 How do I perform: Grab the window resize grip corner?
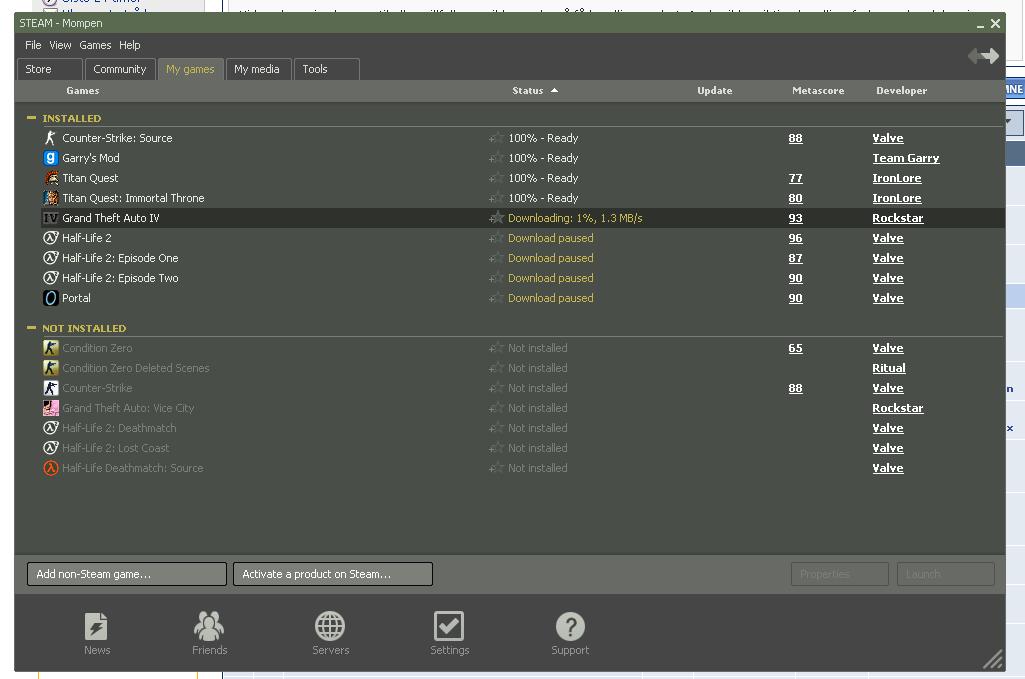(x=993, y=659)
